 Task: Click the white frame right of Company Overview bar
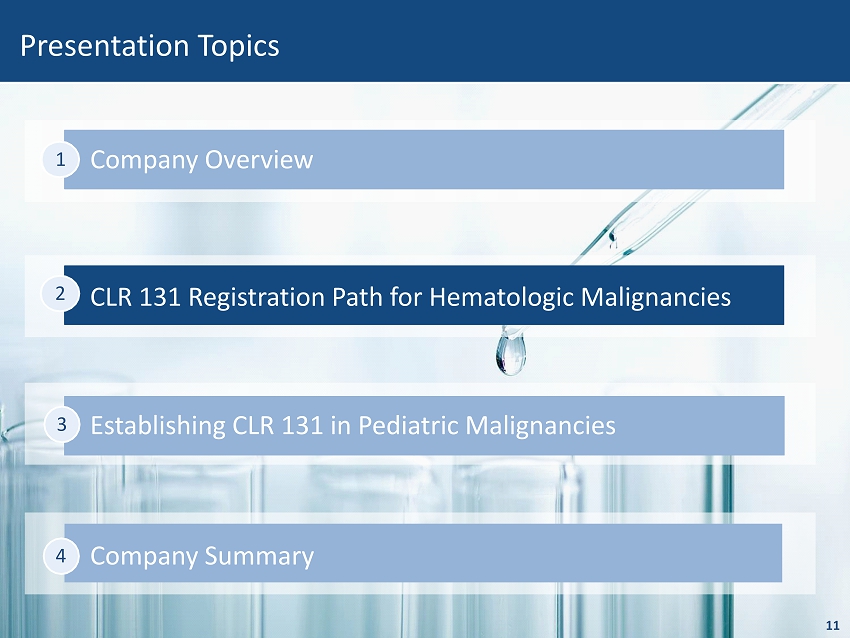799,160
